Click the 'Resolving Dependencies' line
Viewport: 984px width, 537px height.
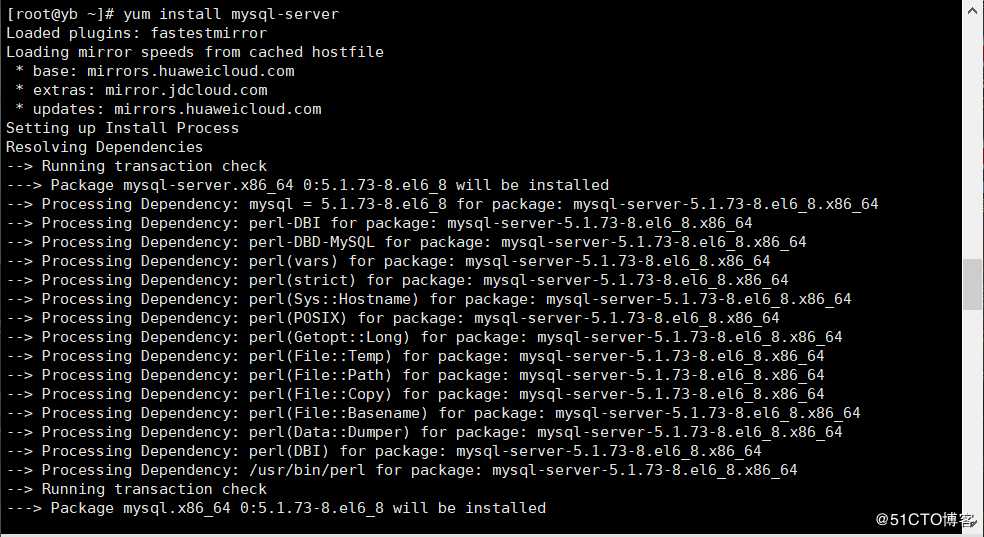(x=104, y=147)
